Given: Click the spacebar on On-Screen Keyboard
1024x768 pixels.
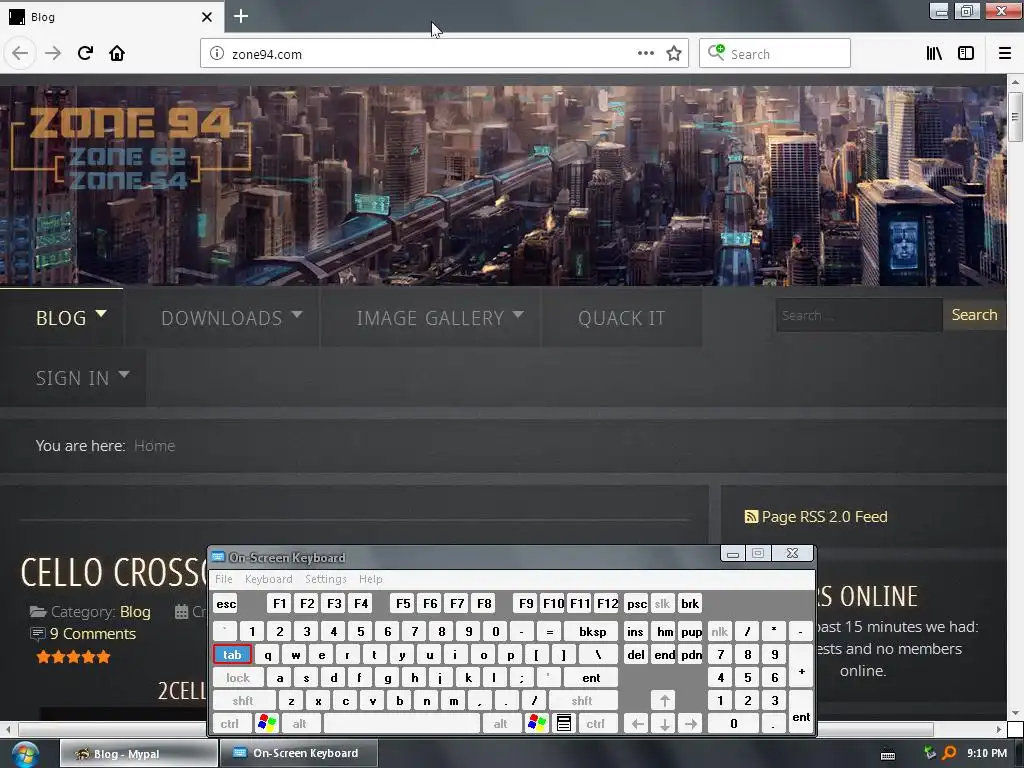Looking at the screenshot, I should pyautogui.click(x=402, y=724).
